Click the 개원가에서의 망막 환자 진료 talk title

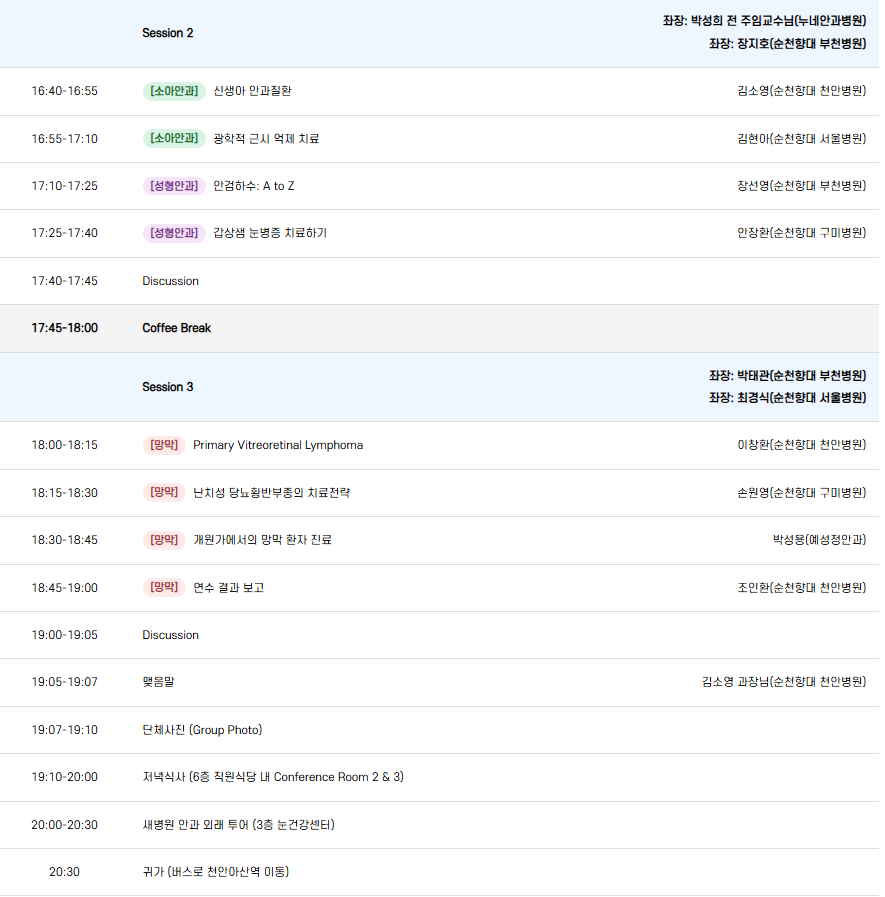262,540
